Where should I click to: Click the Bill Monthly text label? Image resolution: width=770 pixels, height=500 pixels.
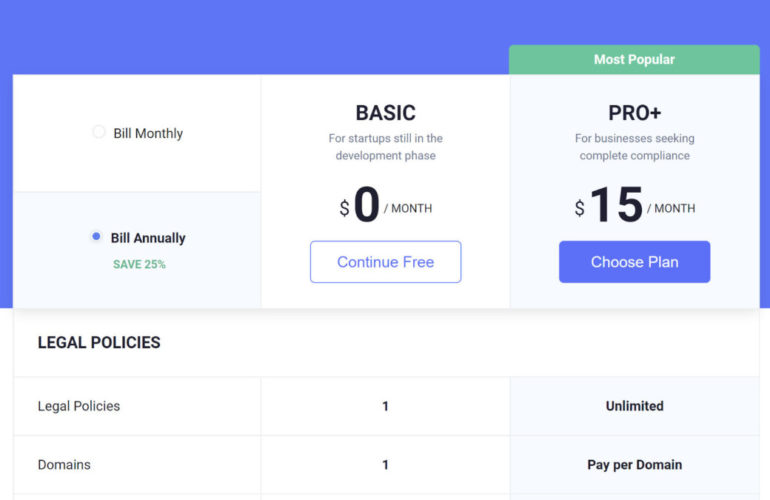[x=148, y=133]
